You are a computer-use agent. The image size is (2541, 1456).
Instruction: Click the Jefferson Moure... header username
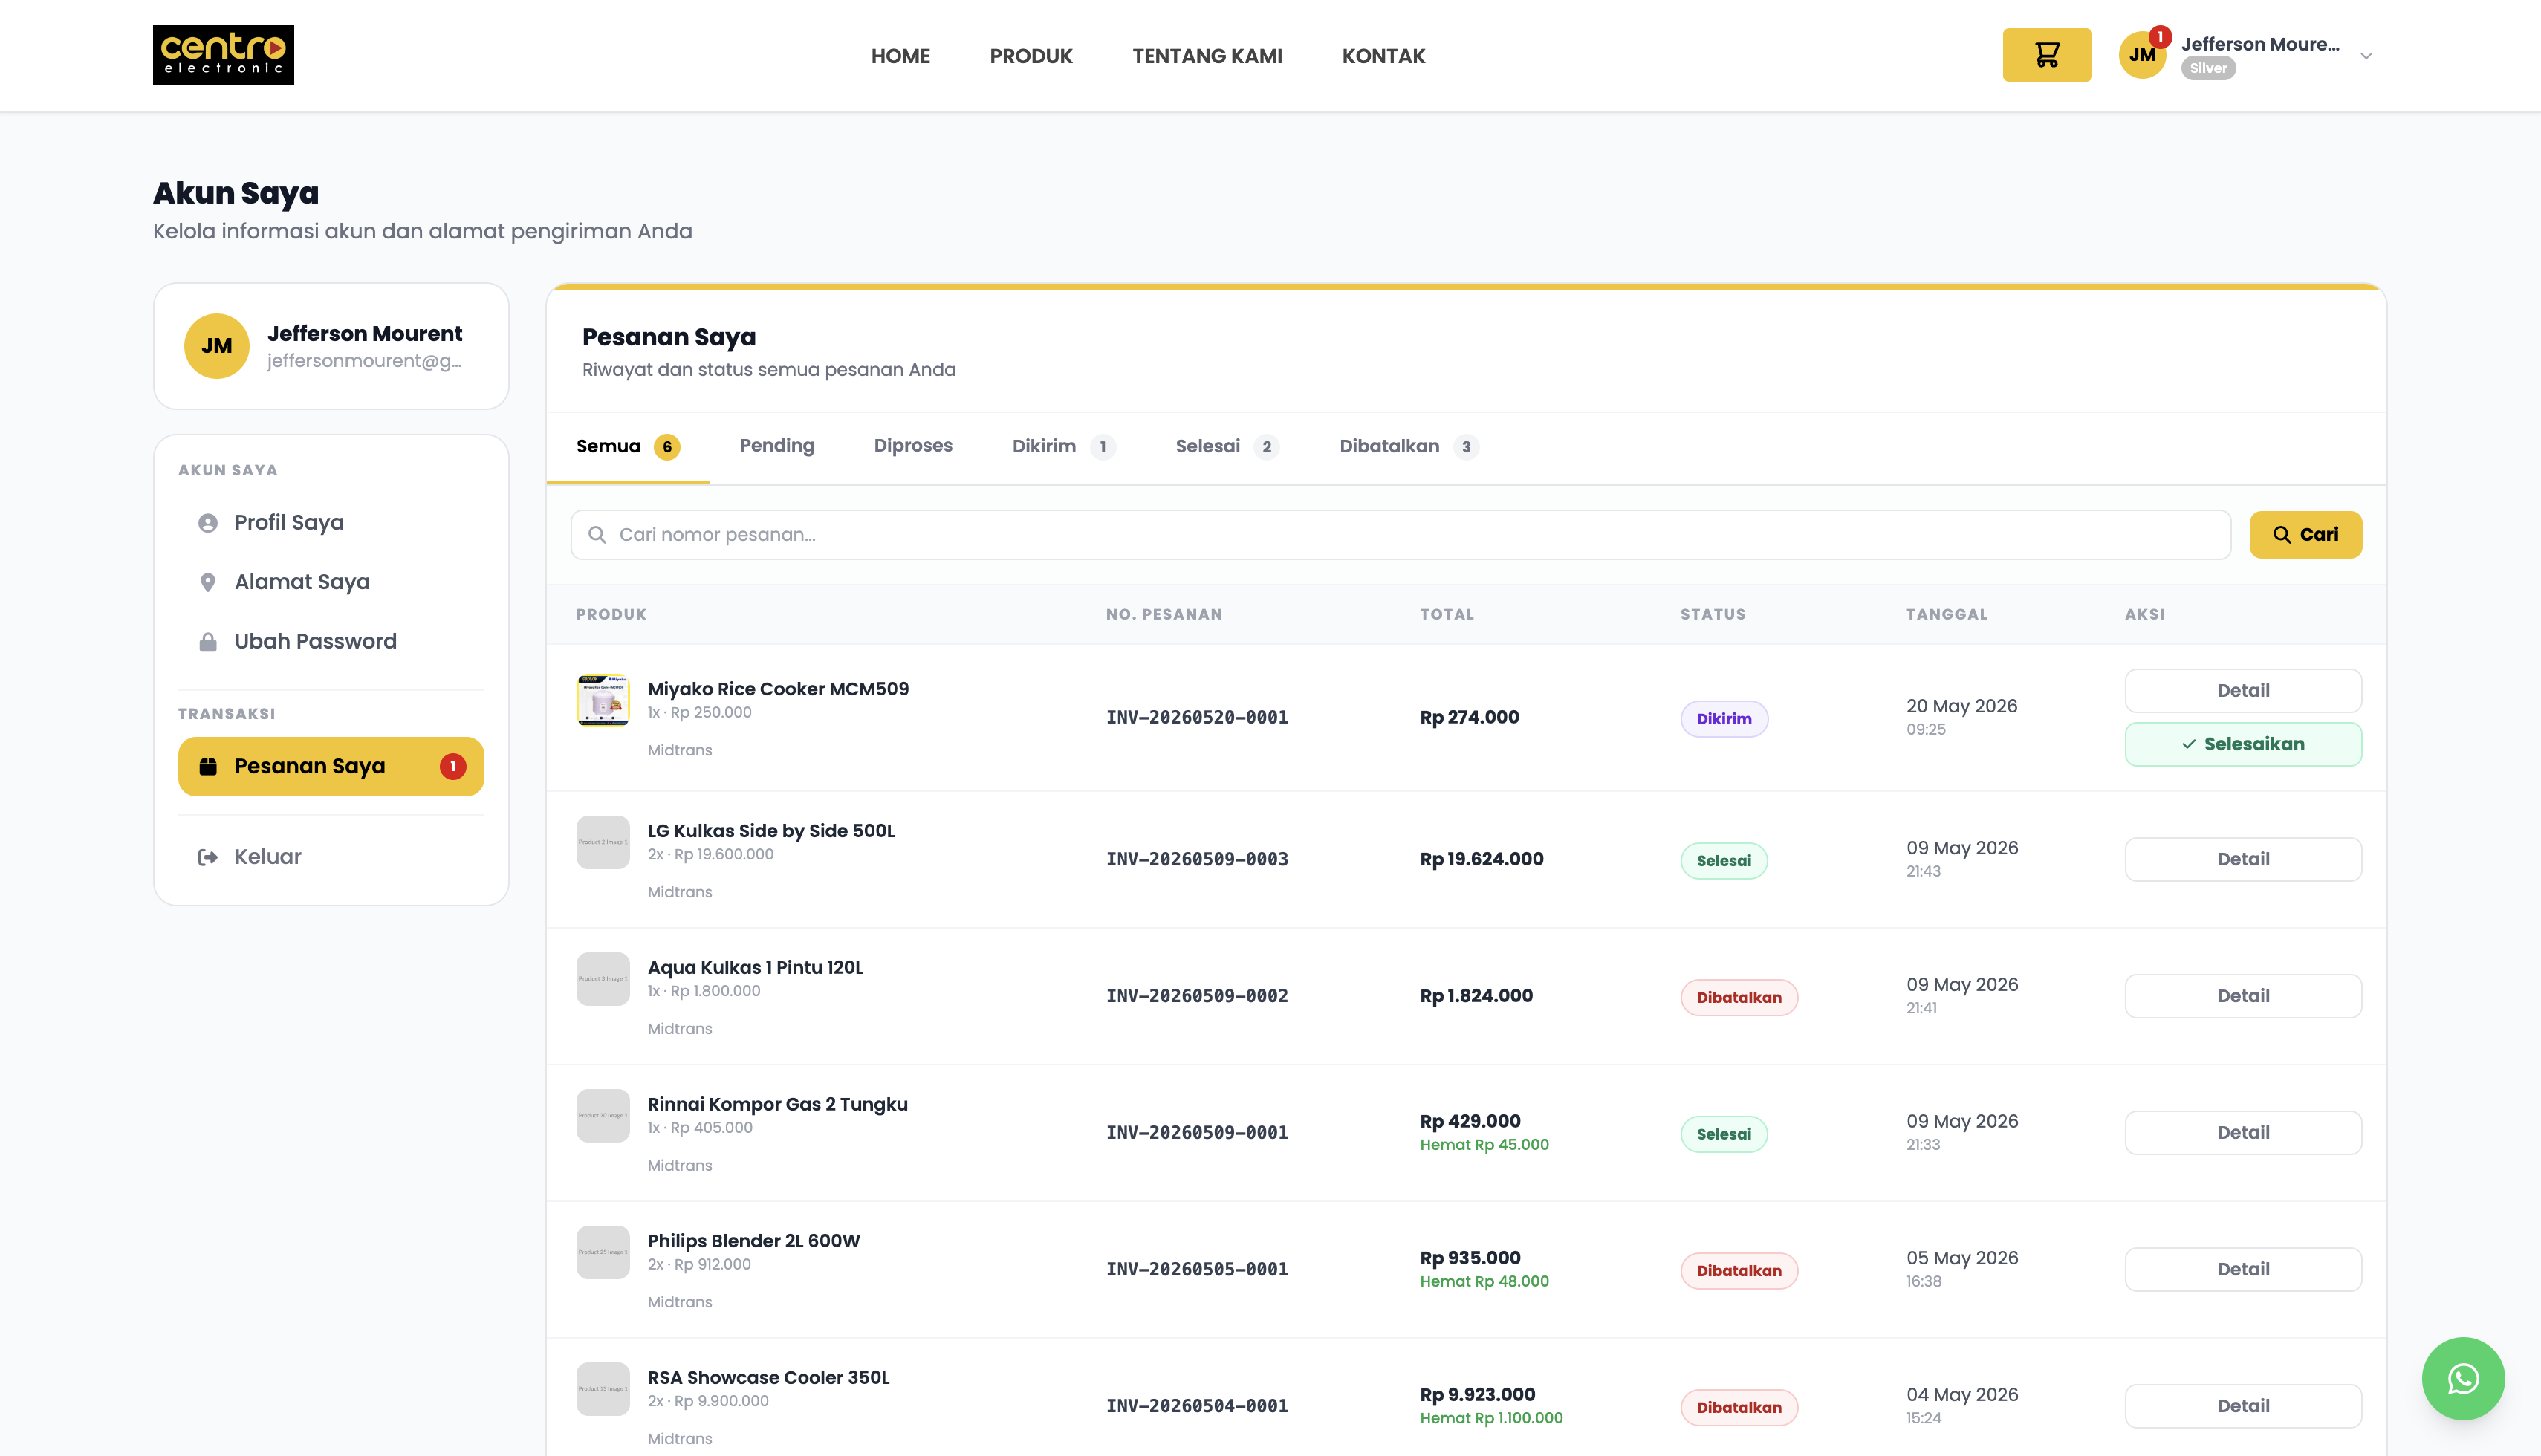point(2260,44)
